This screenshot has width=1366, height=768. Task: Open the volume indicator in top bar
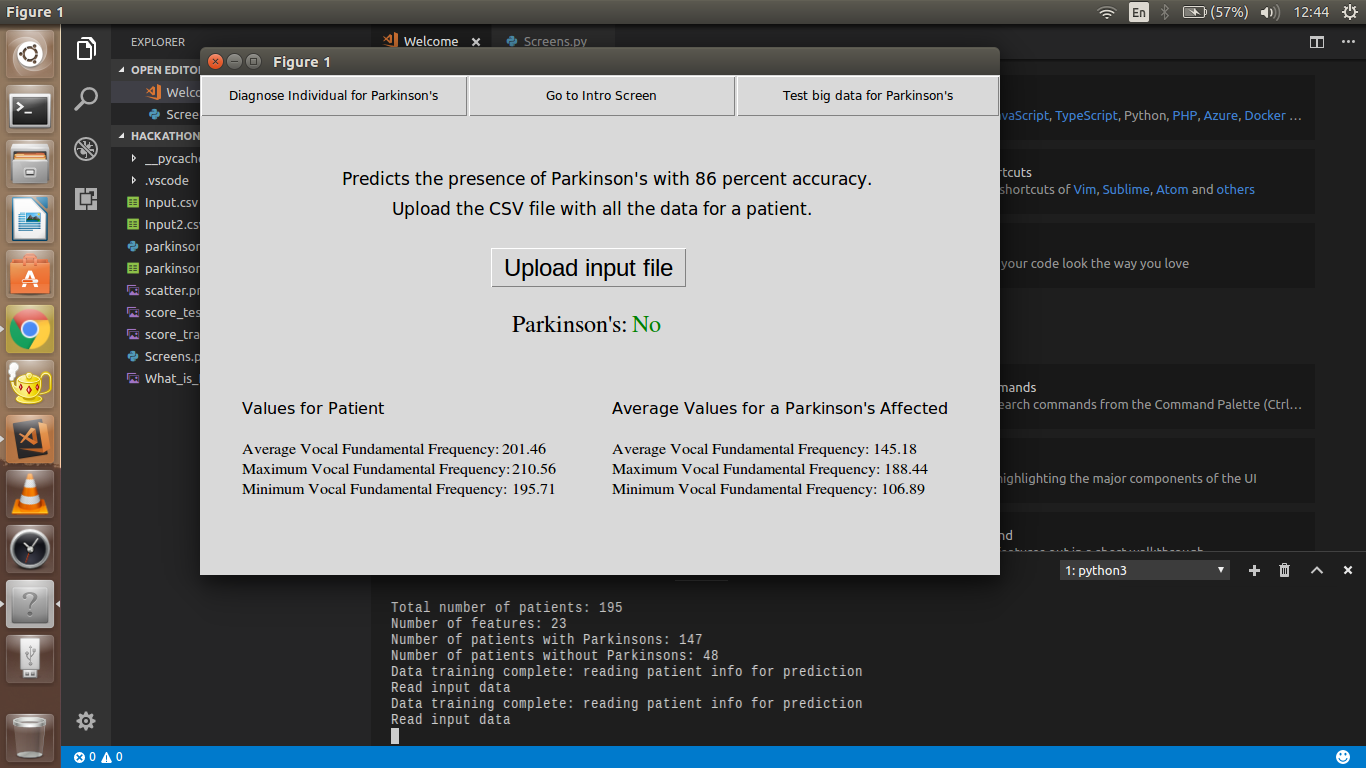pos(1270,12)
